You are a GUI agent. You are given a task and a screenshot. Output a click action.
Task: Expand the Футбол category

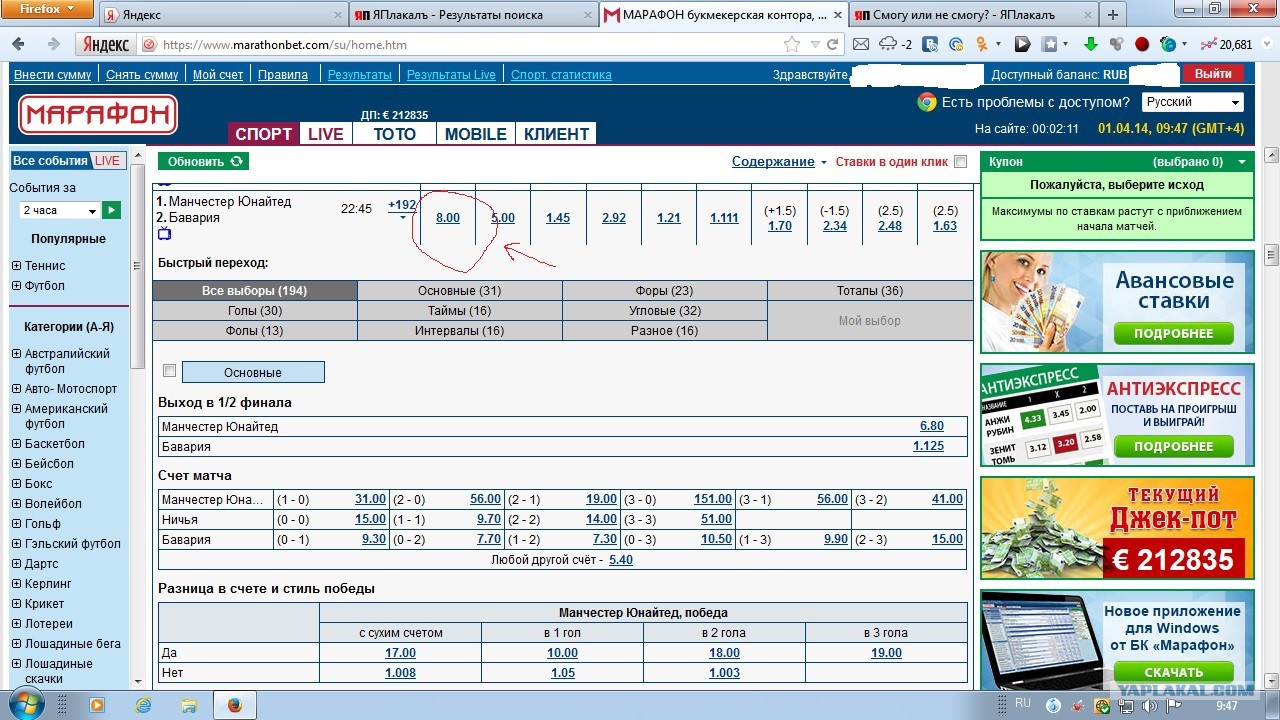coord(16,286)
